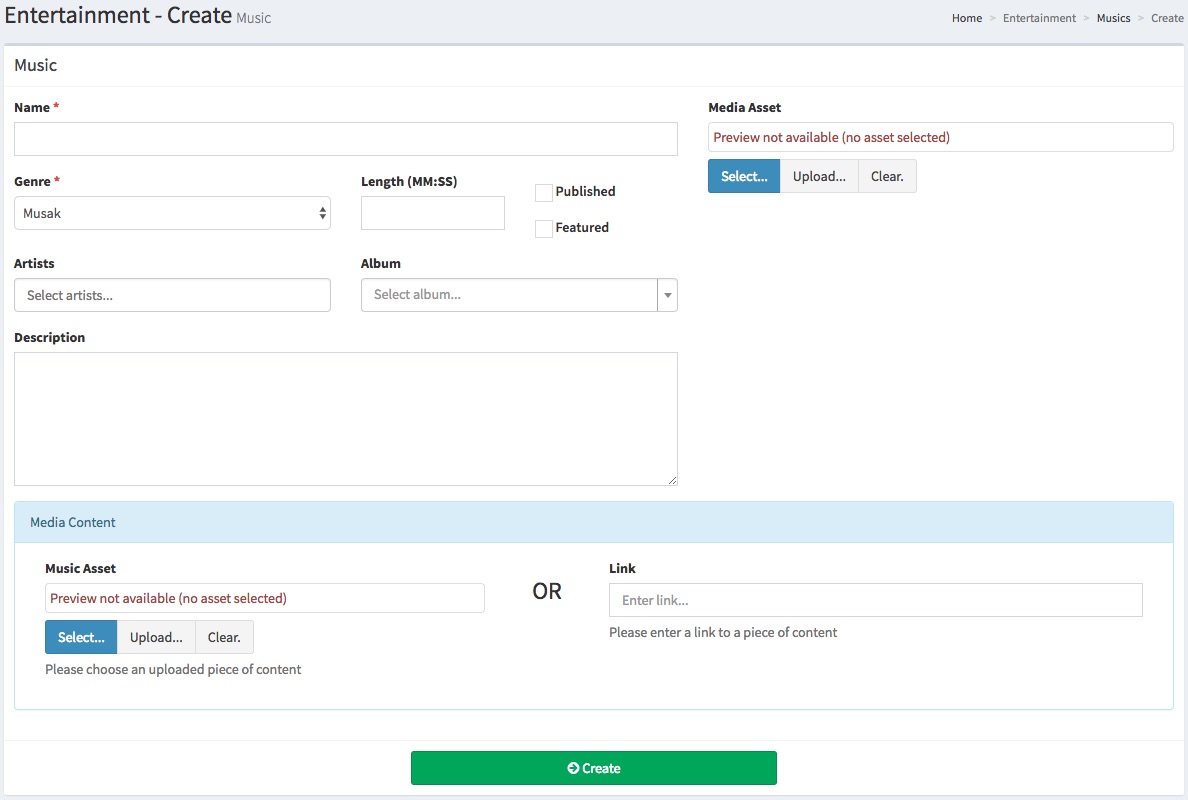The image size is (1188, 800).
Task: Click Upload under Media Asset
Action: click(819, 176)
